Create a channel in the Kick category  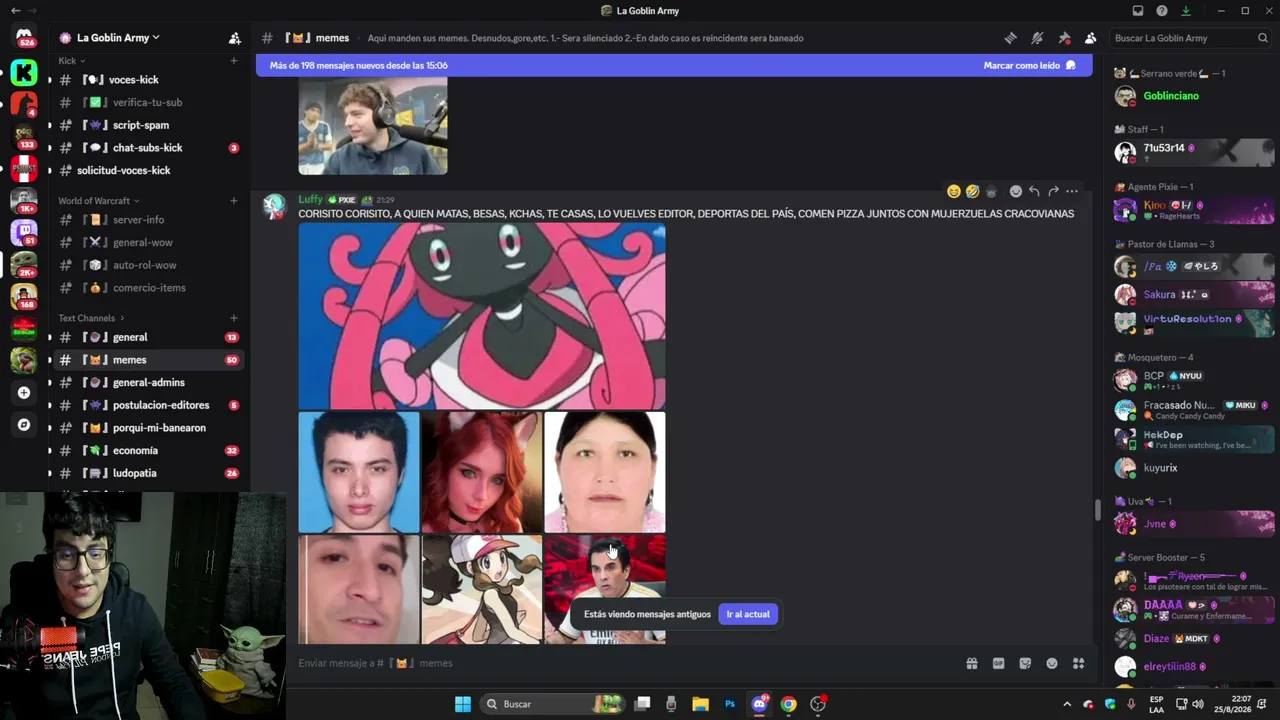tap(234, 61)
